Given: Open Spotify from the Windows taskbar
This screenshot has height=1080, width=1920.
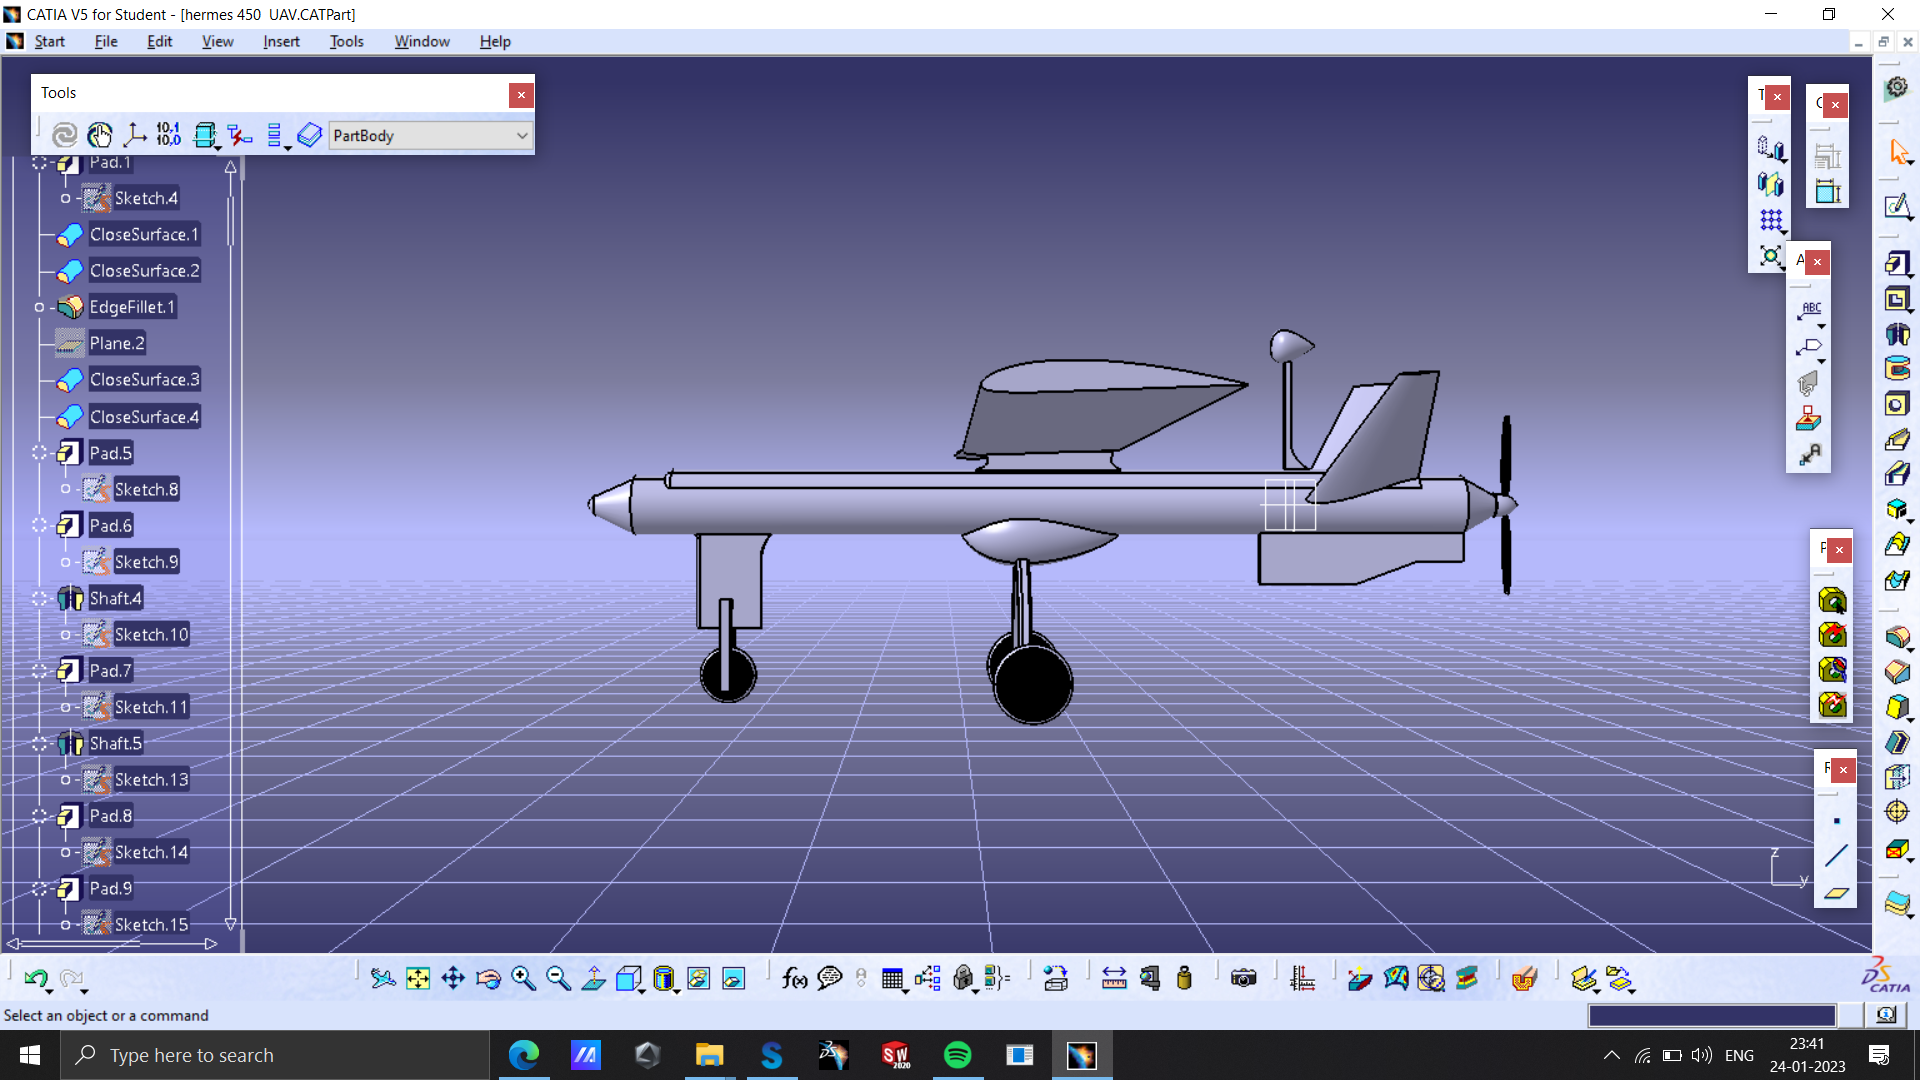Looking at the screenshot, I should (x=958, y=1054).
